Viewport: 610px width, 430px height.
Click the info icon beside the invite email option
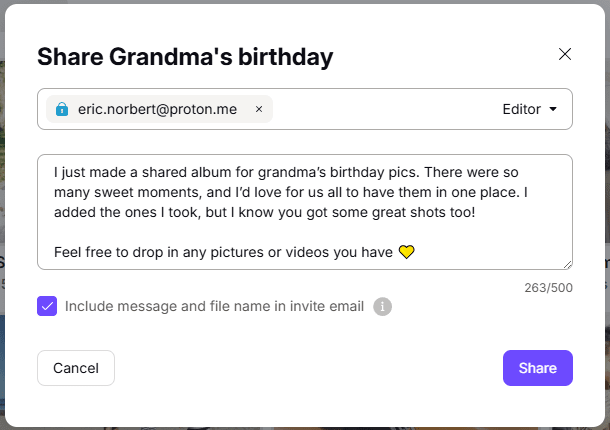[x=382, y=306]
